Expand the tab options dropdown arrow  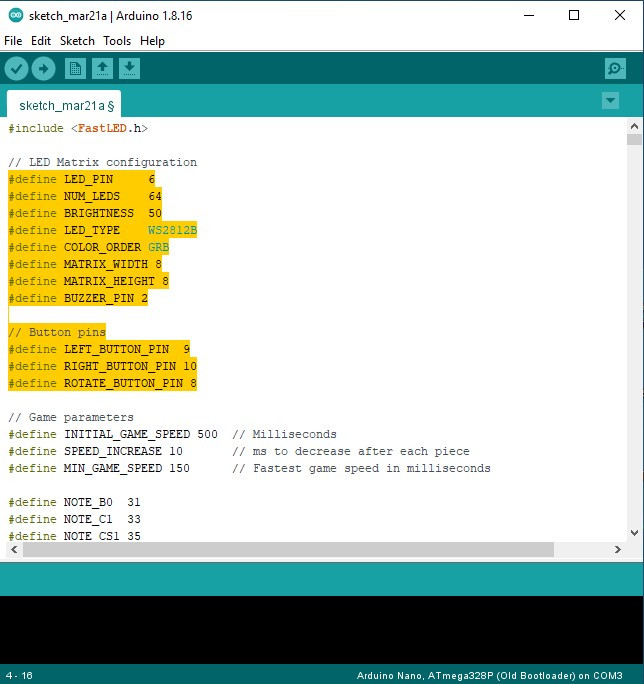(x=610, y=101)
